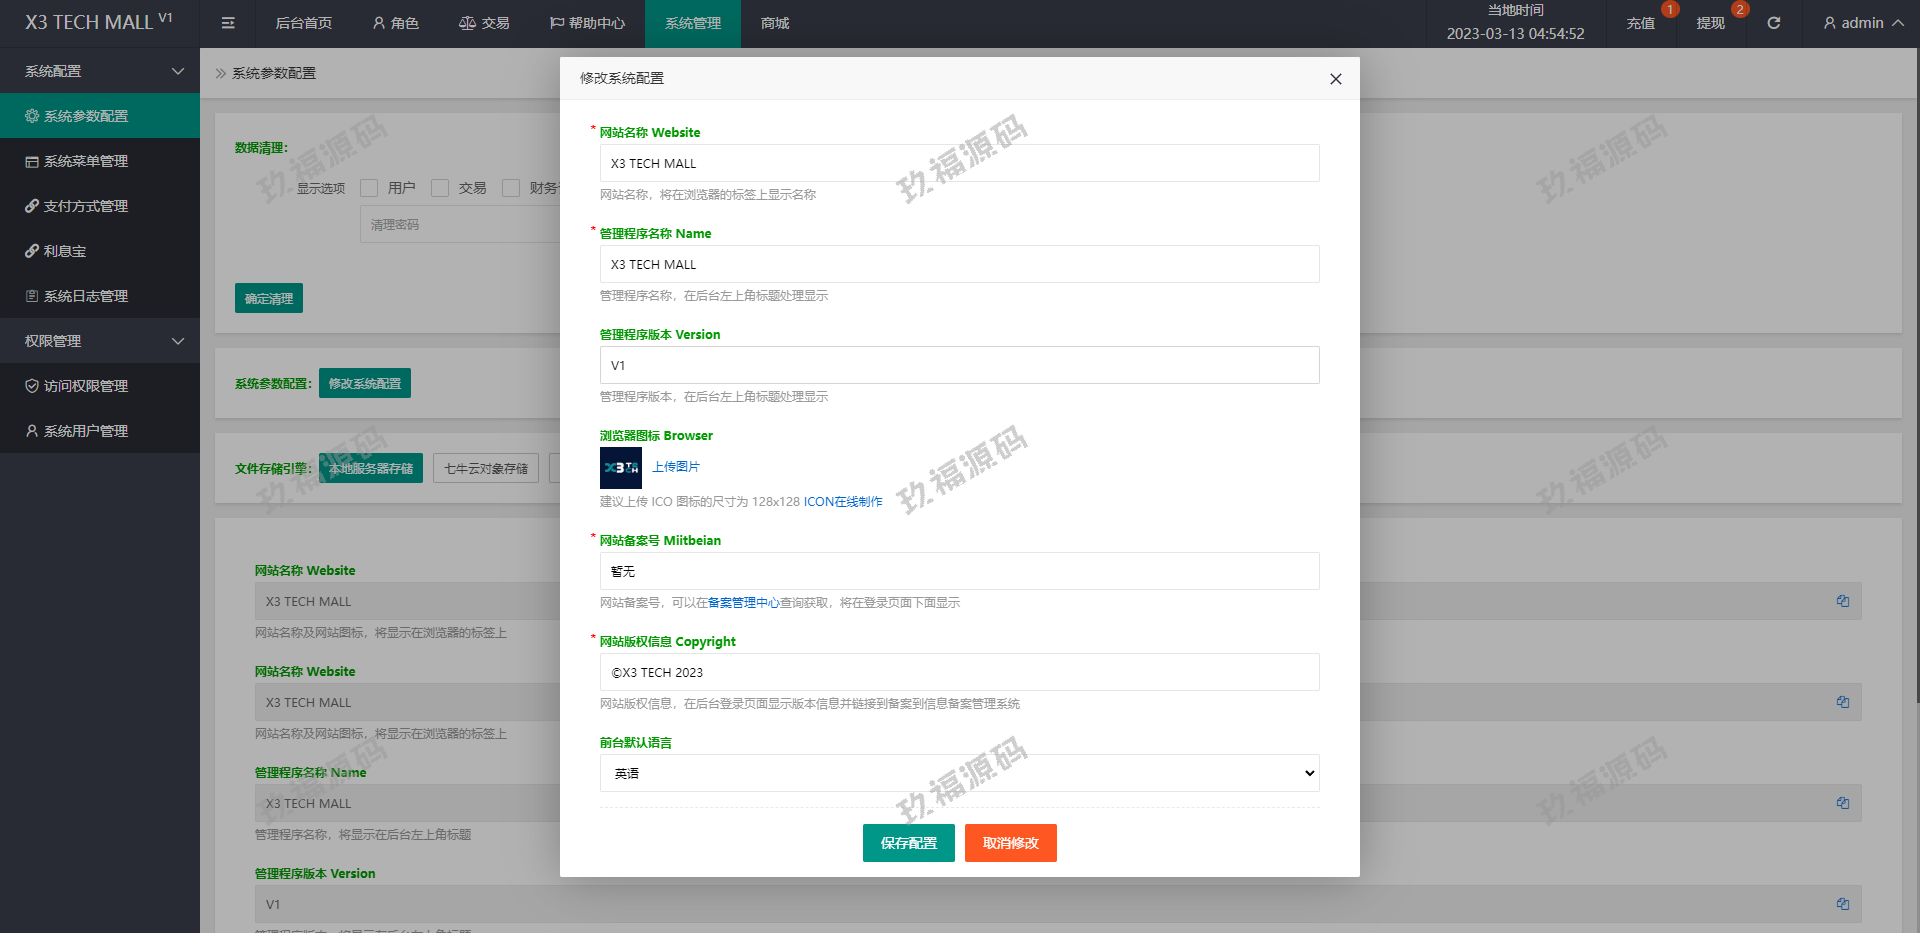Toggle the 交易 checkbox
The height and width of the screenshot is (933, 1920).
[440, 188]
